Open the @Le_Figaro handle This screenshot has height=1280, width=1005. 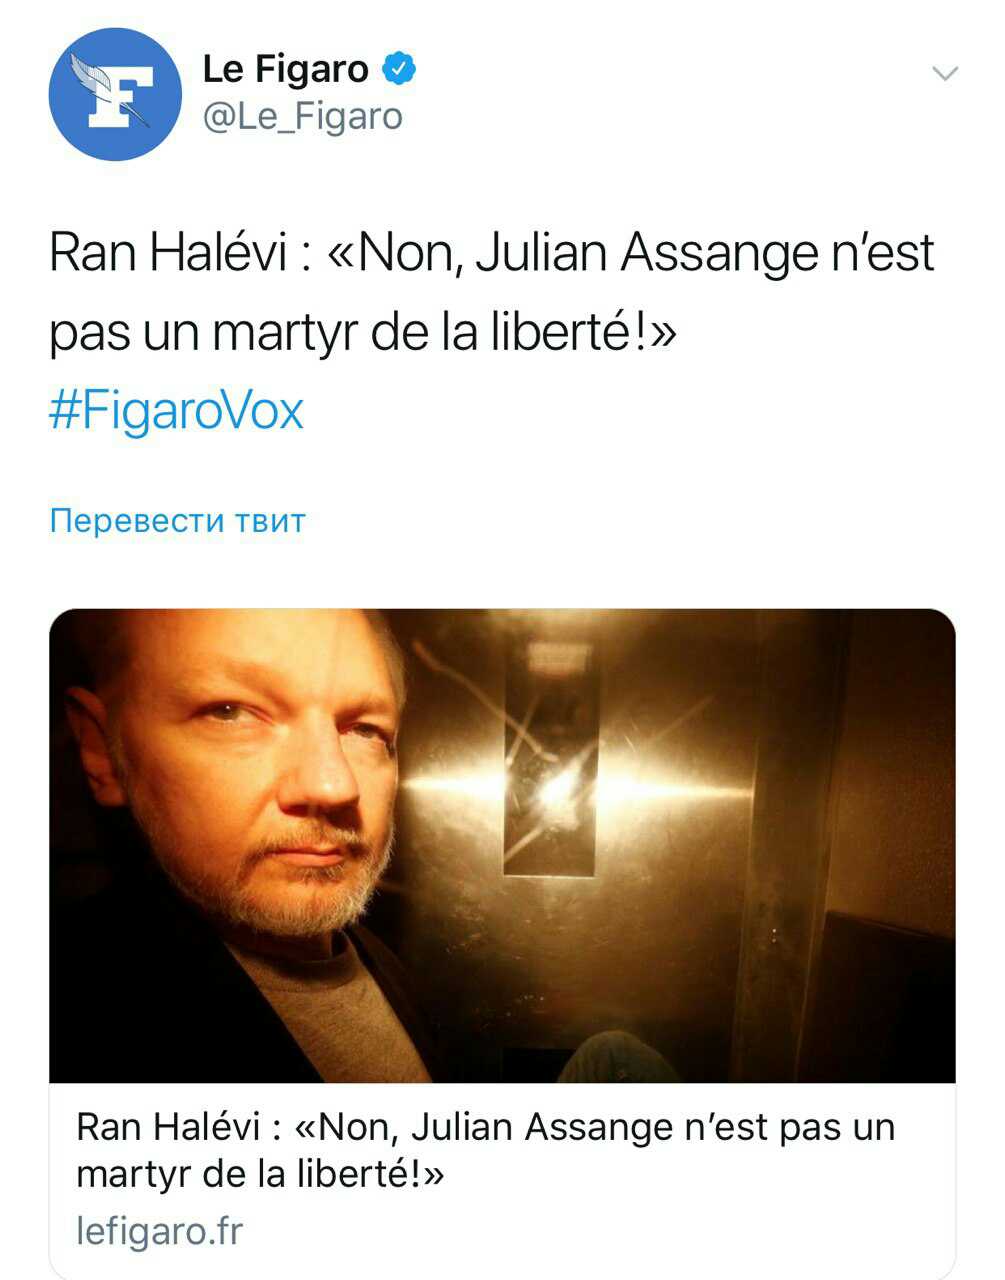pyautogui.click(x=303, y=117)
